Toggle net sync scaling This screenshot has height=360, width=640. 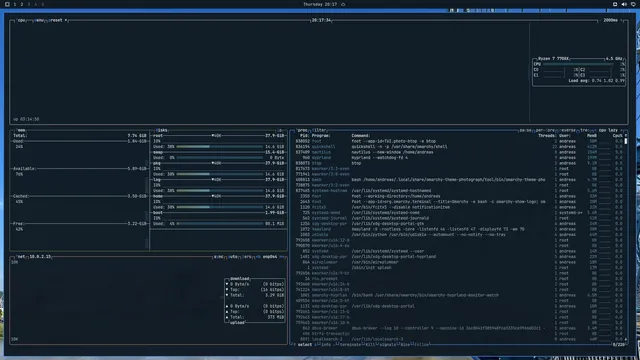[219, 257]
